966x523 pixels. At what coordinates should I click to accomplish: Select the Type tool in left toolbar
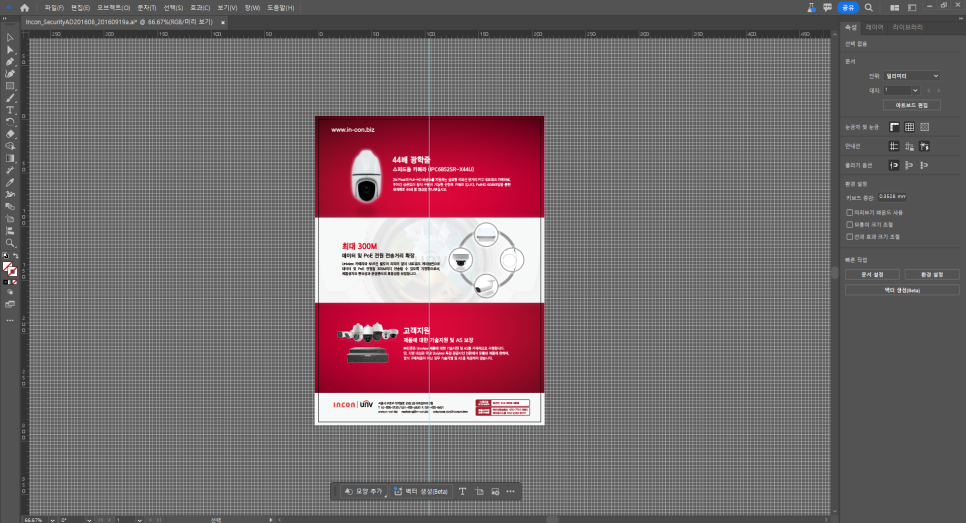[10, 110]
